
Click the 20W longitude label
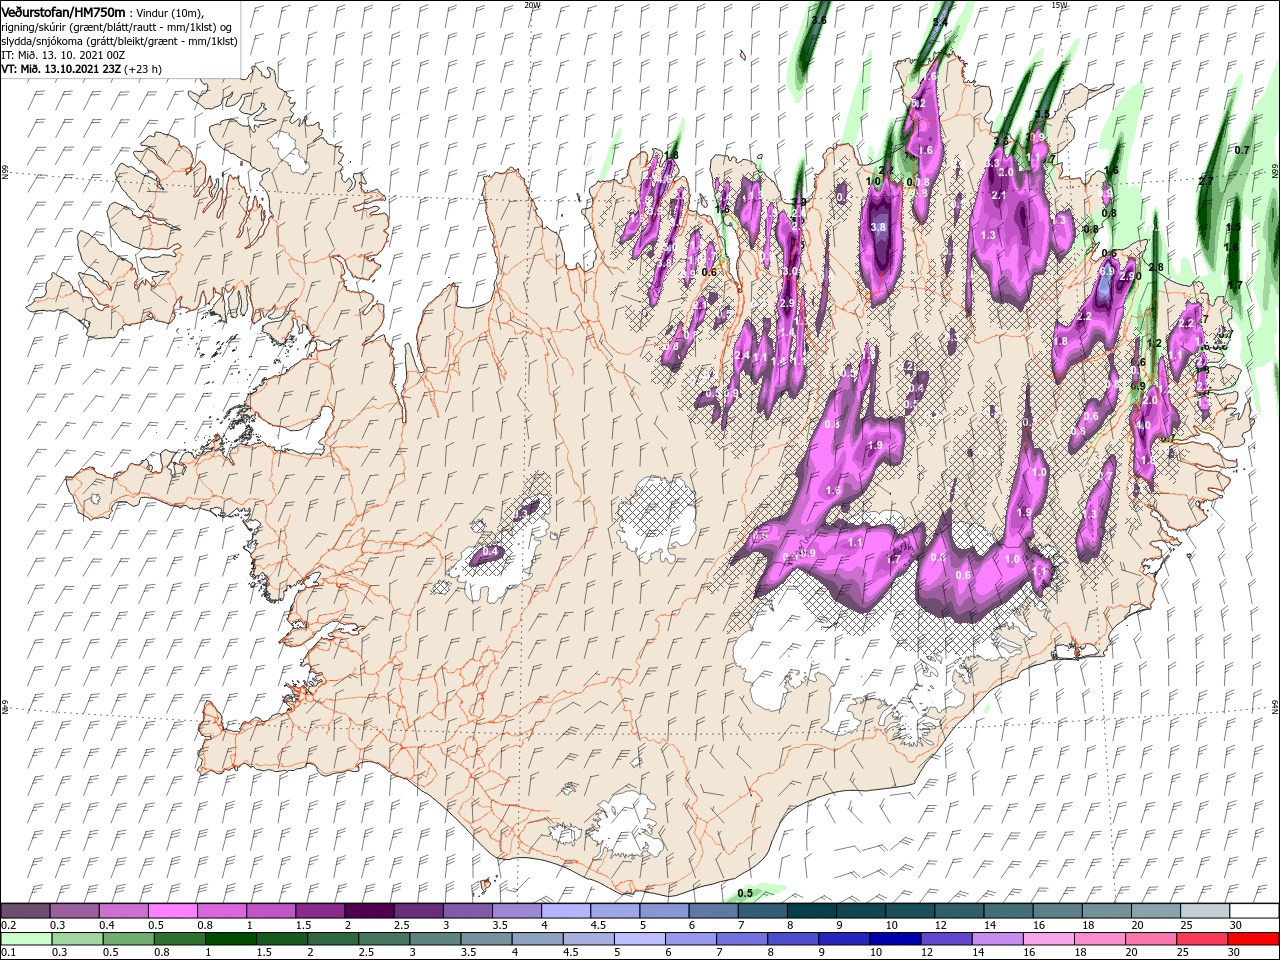click(x=532, y=4)
